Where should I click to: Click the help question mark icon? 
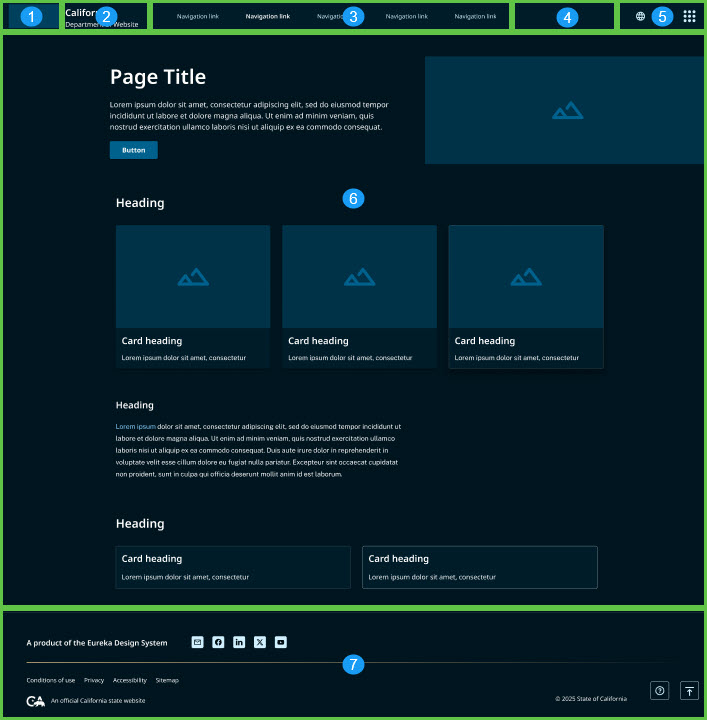(x=660, y=691)
